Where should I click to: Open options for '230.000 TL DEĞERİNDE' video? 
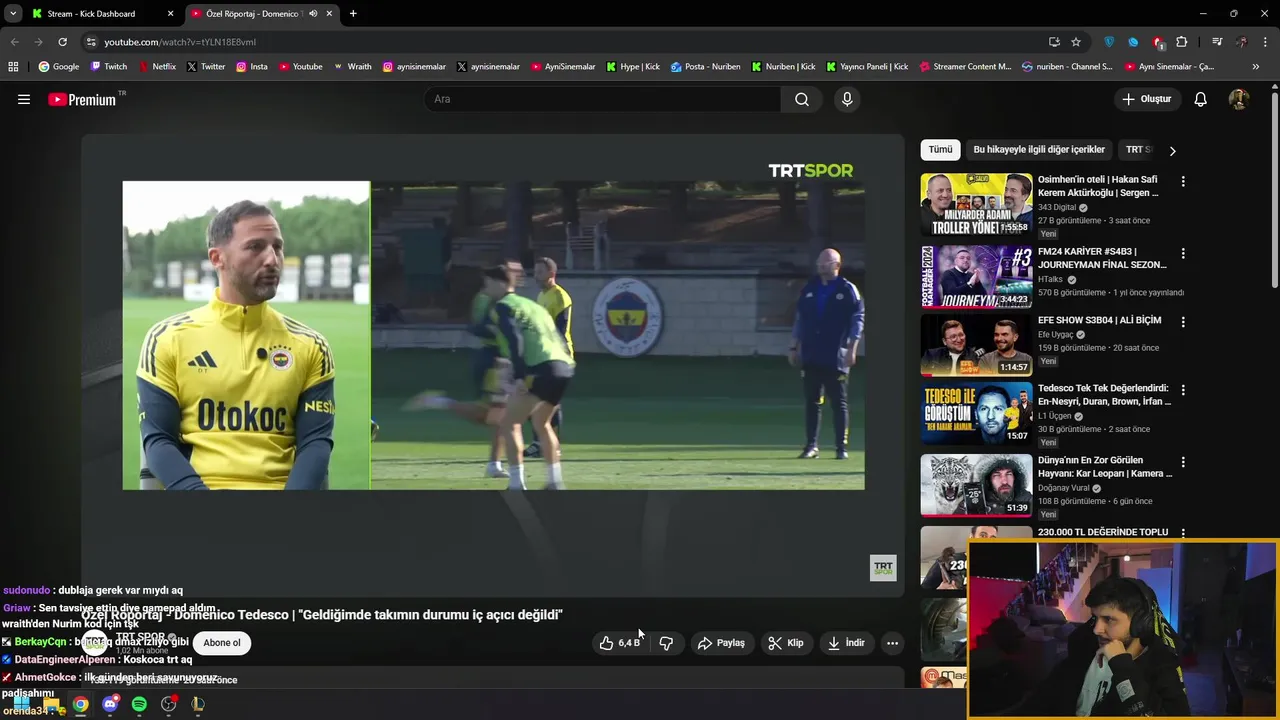pyautogui.click(x=1183, y=534)
